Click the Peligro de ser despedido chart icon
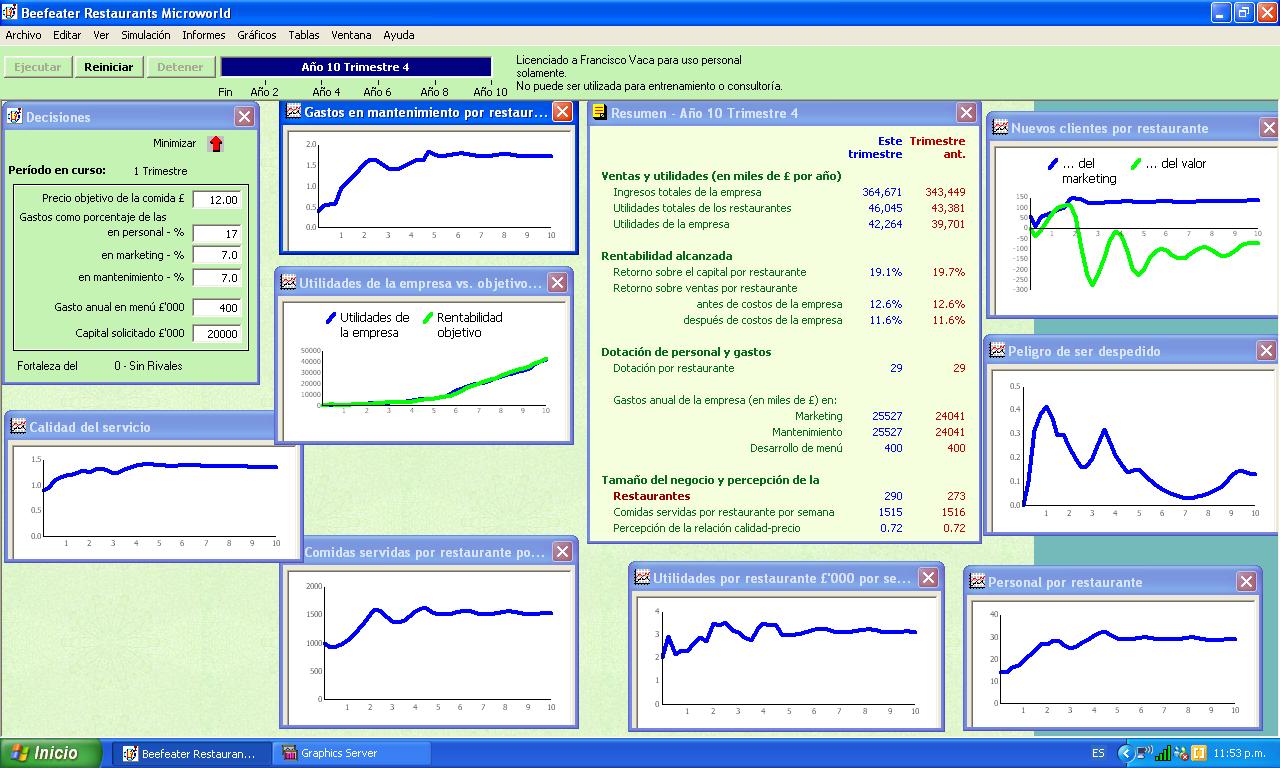 (997, 351)
